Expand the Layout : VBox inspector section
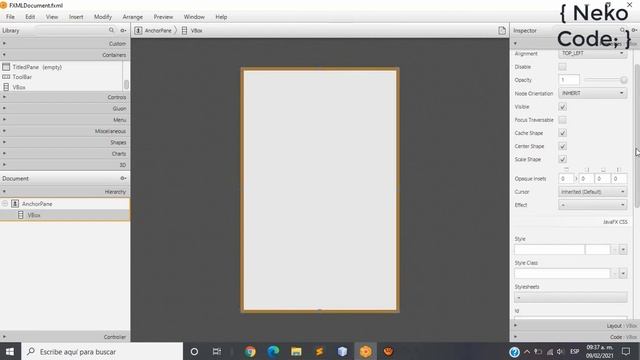This screenshot has width=640, height=360. pyautogui.click(x=574, y=325)
